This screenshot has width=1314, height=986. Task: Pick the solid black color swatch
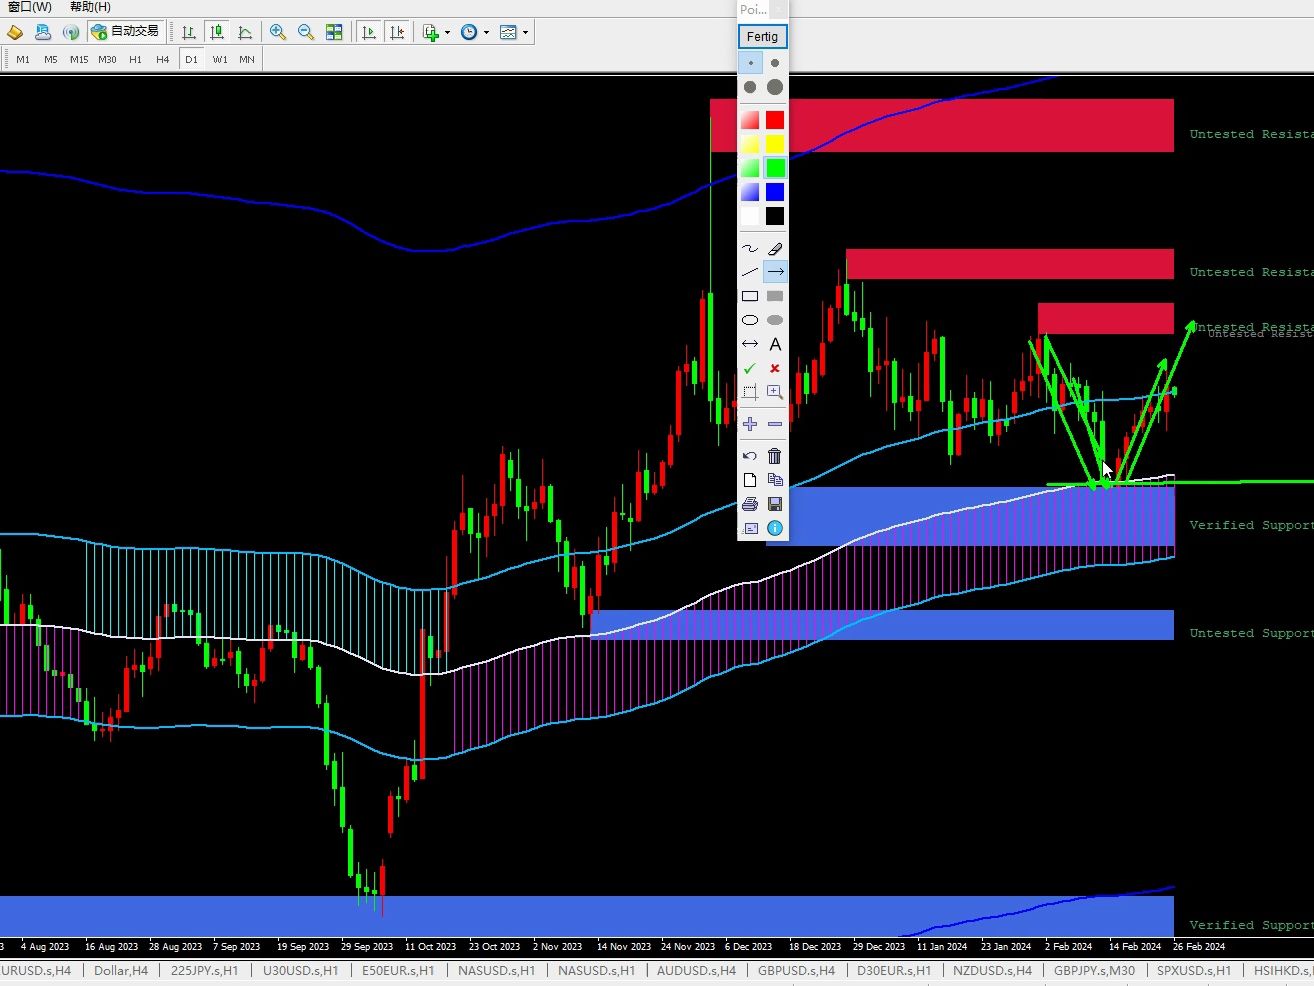tap(775, 216)
